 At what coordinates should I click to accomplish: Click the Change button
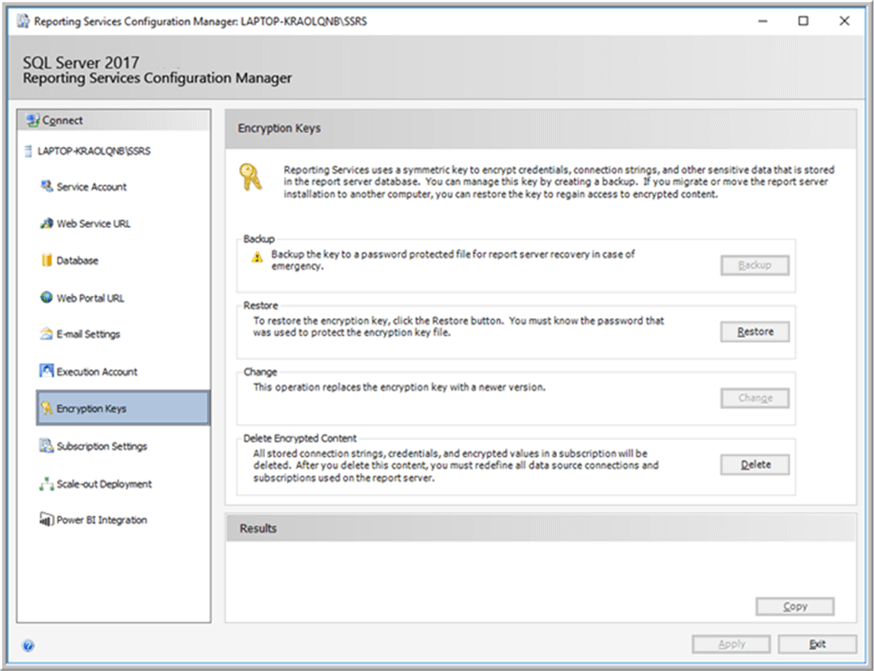tap(755, 398)
